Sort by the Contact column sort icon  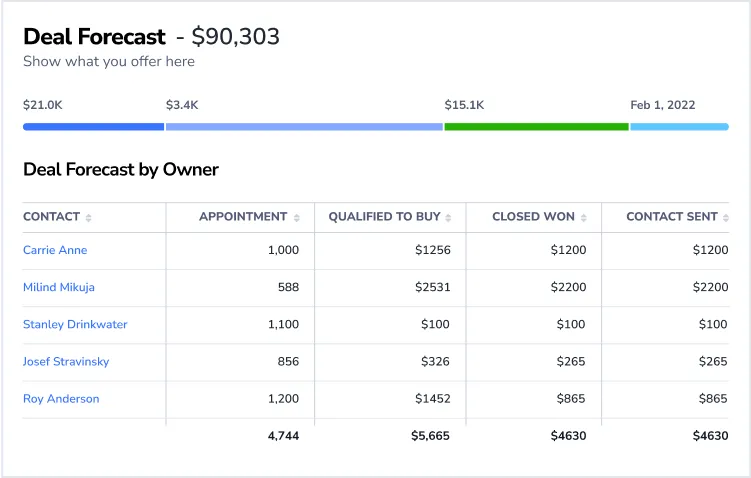click(x=89, y=218)
